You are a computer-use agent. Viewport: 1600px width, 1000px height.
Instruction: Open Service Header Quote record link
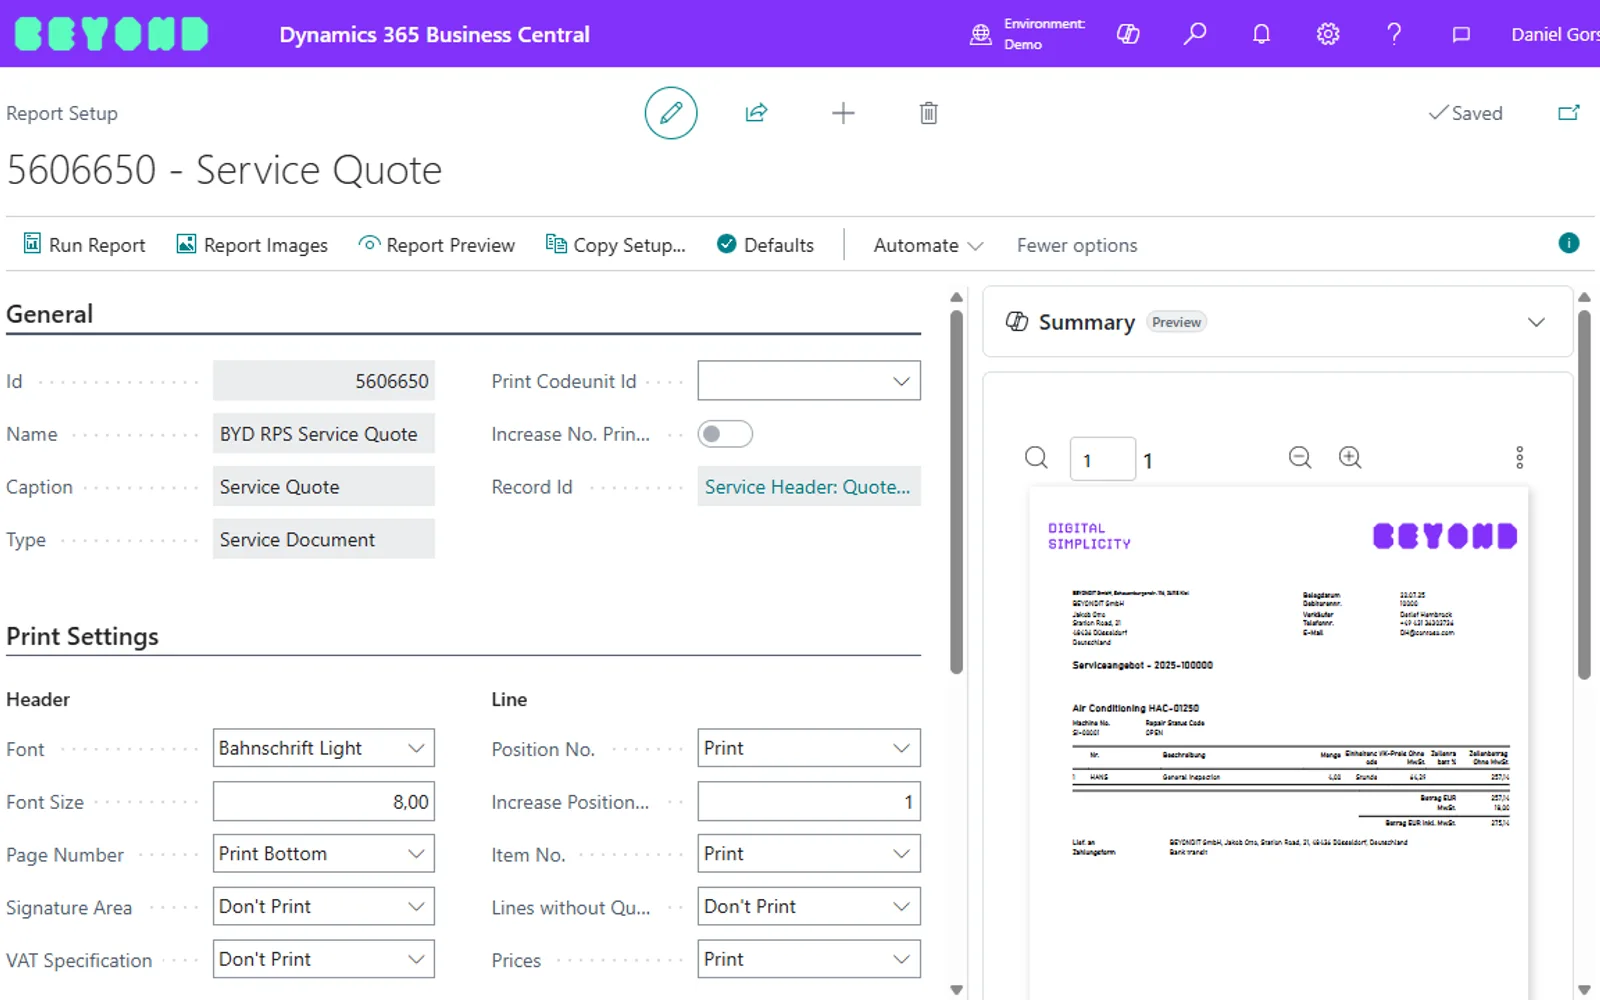(x=808, y=487)
